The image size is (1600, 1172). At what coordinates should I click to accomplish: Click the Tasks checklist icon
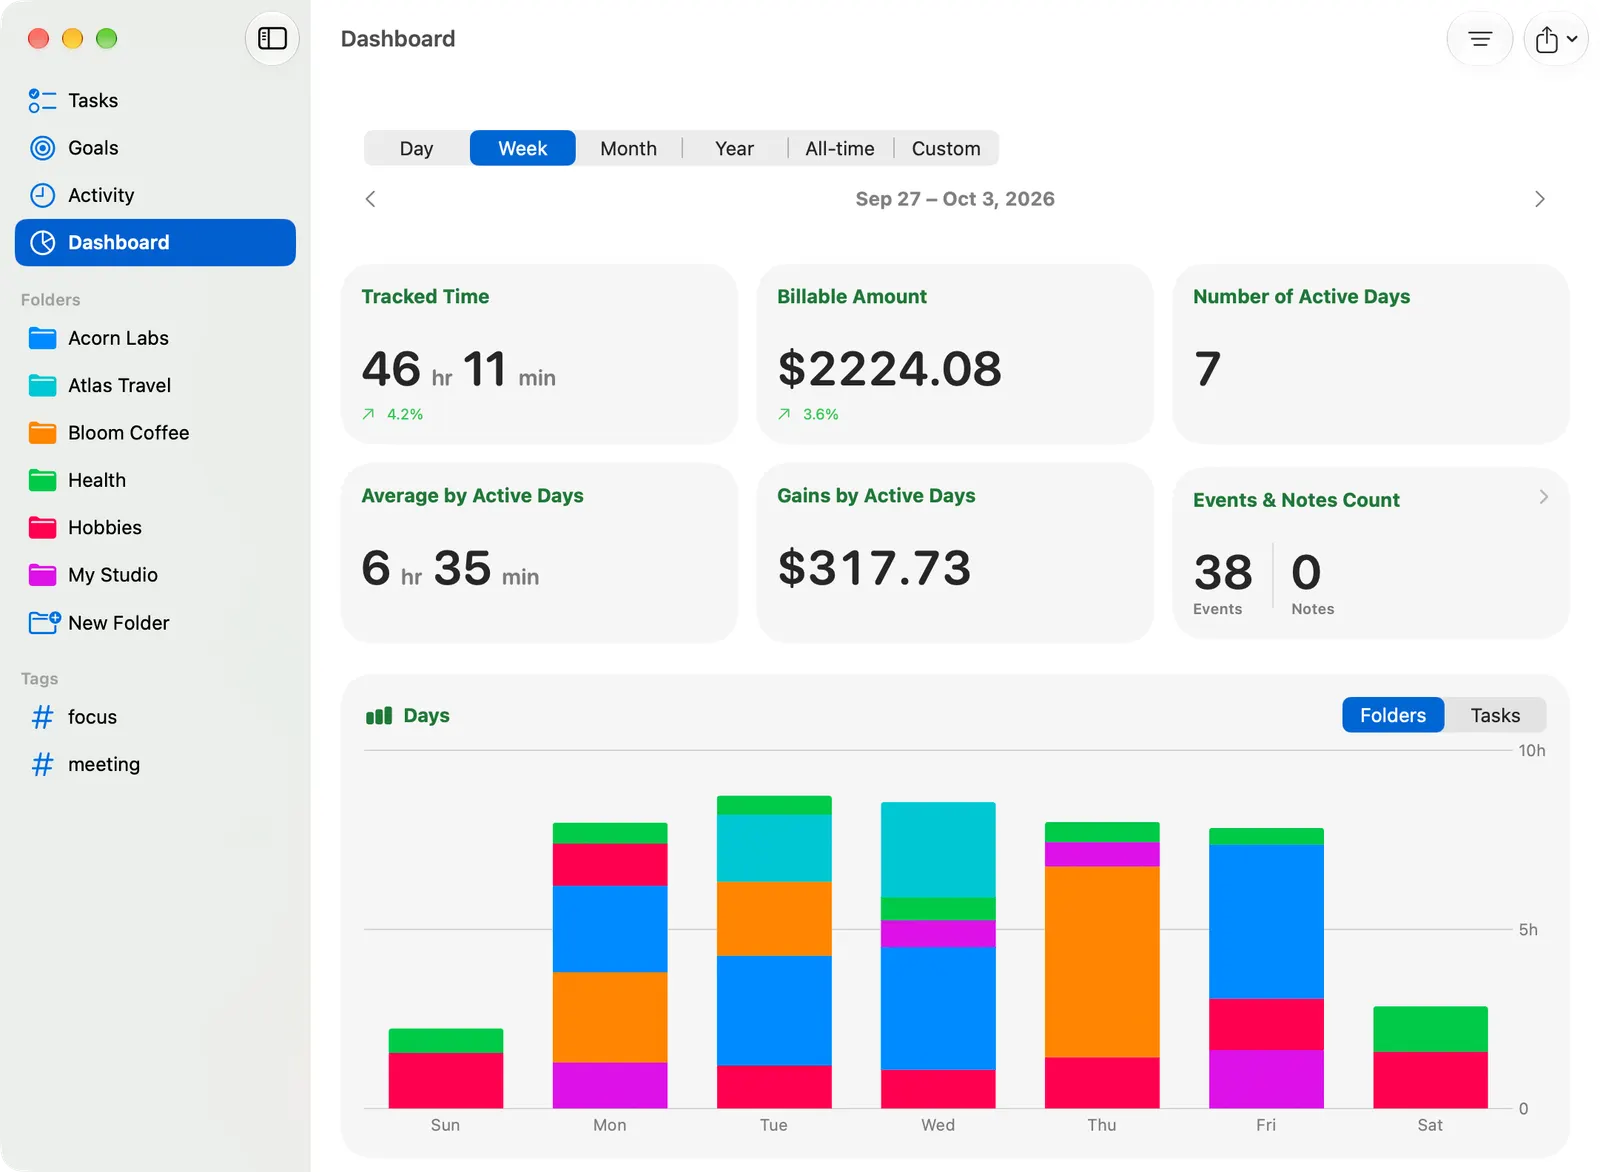pos(42,101)
